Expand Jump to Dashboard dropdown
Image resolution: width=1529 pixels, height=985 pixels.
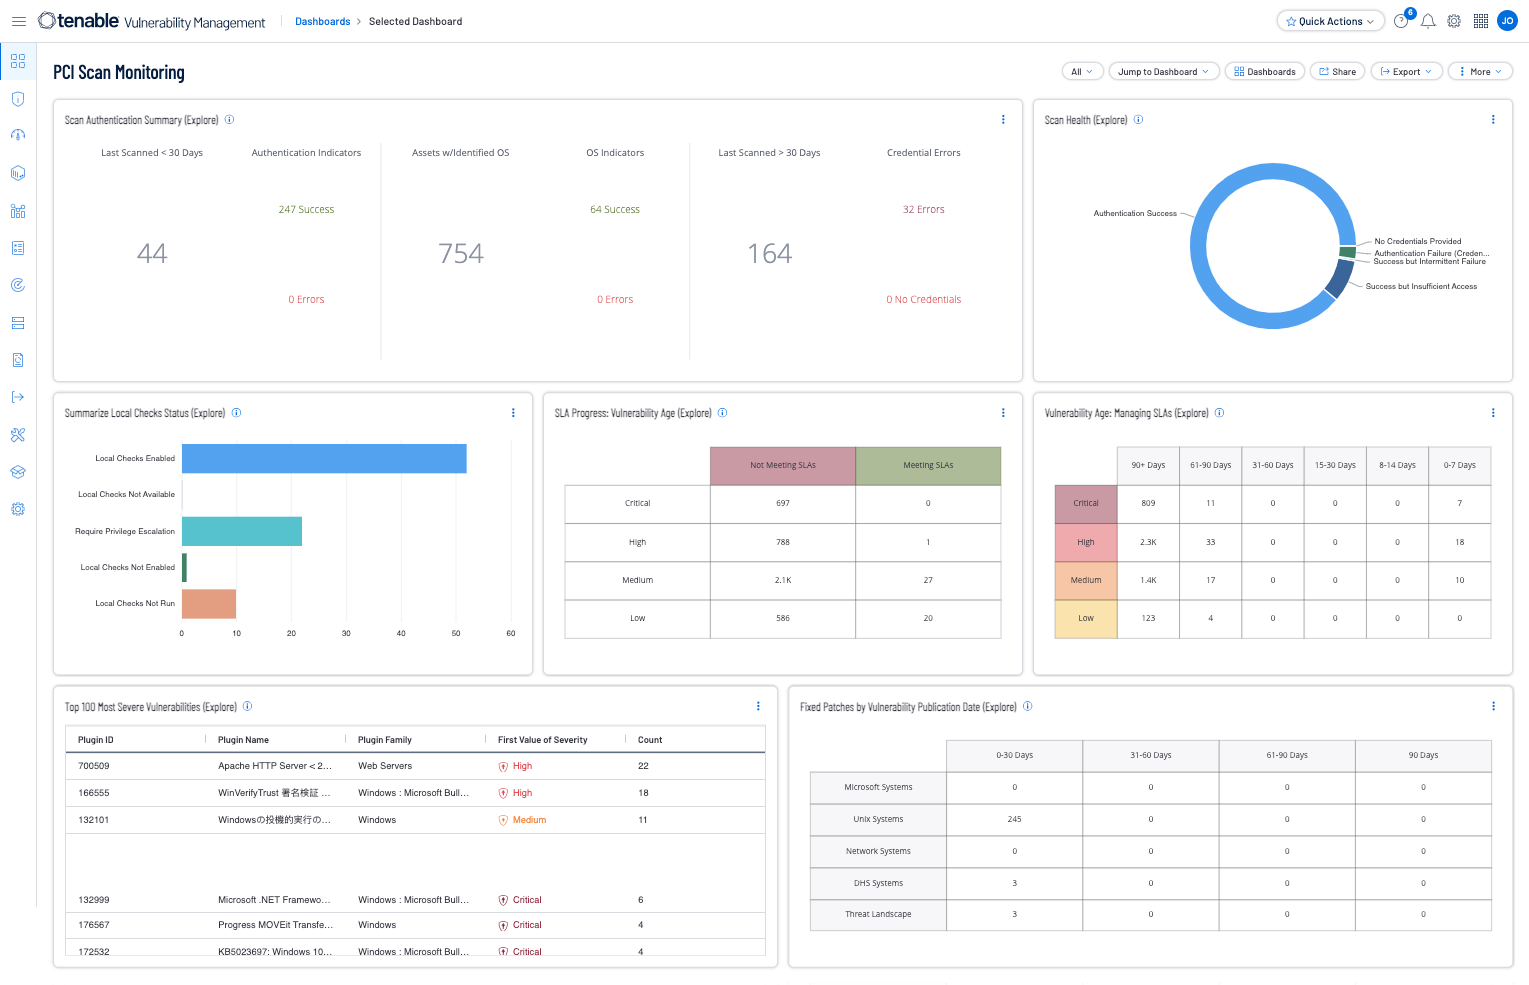(x=1163, y=72)
